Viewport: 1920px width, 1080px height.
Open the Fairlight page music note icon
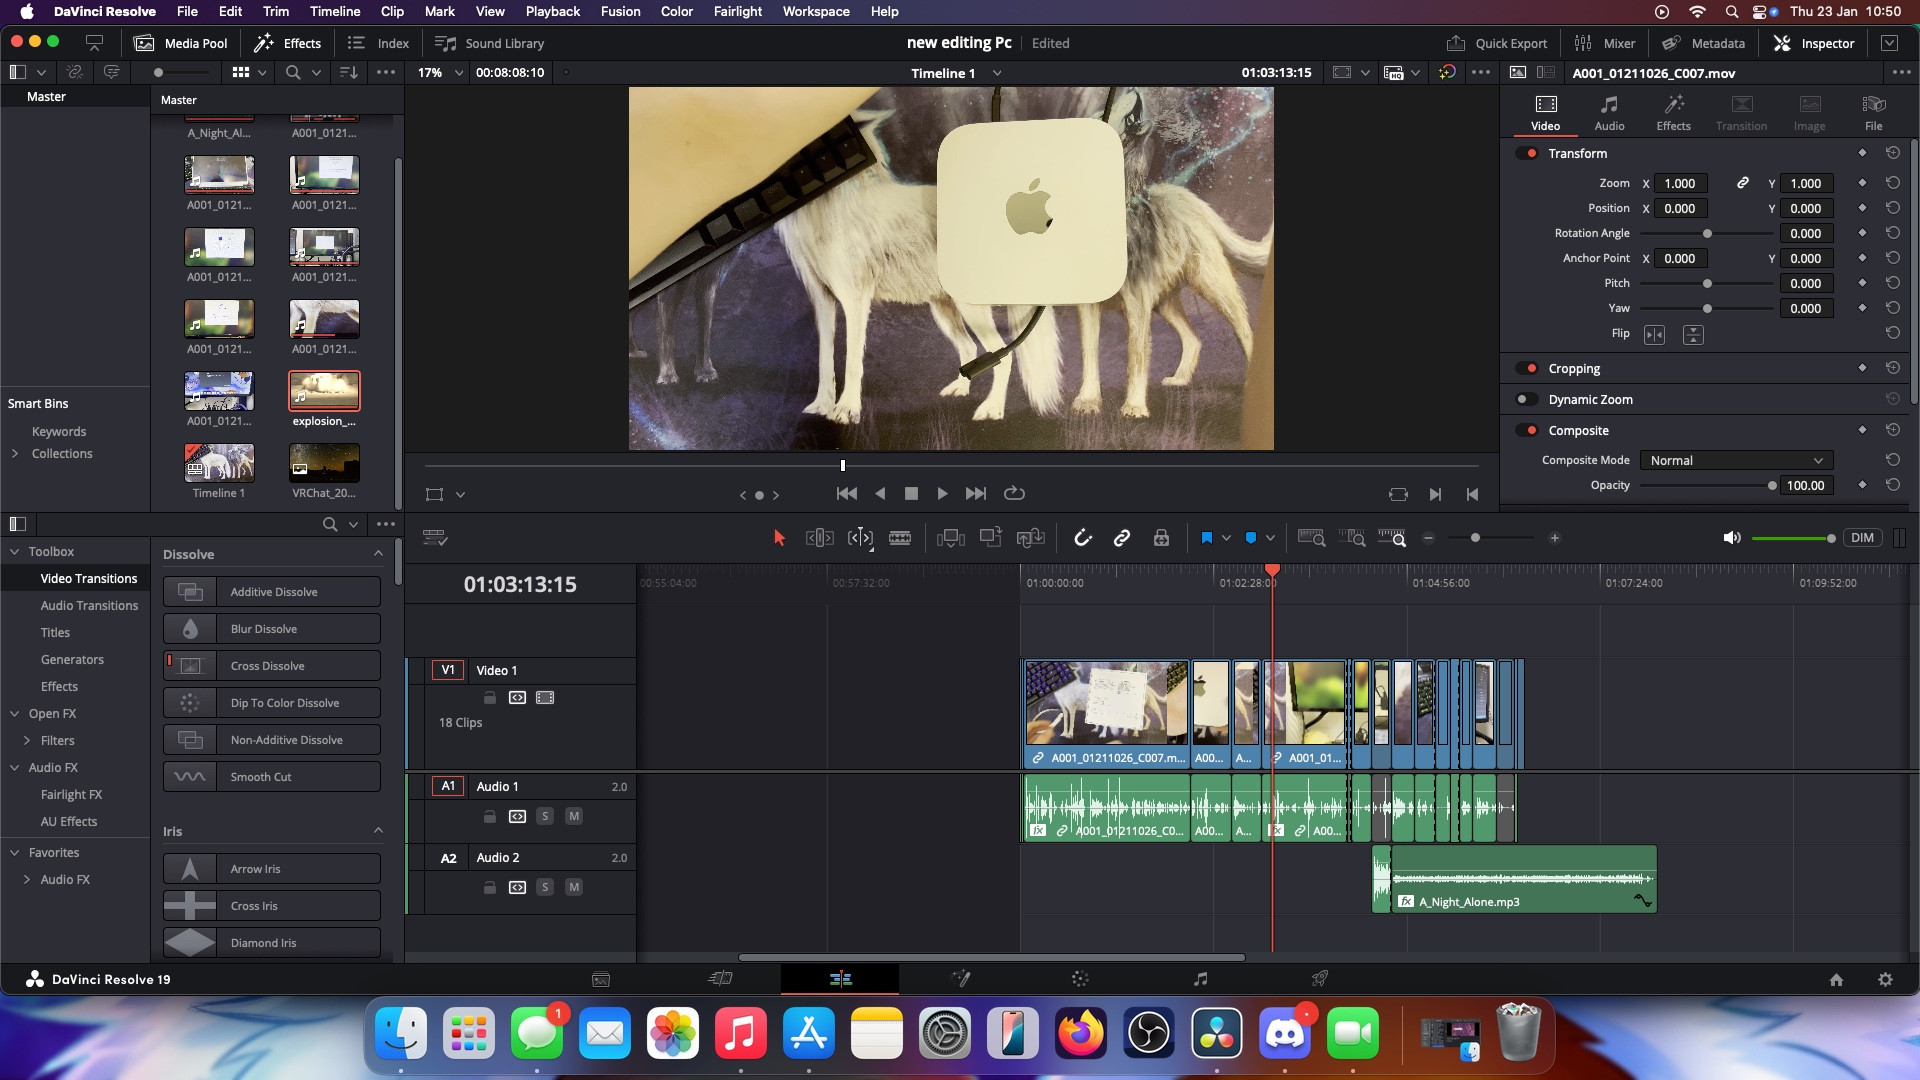(1201, 979)
